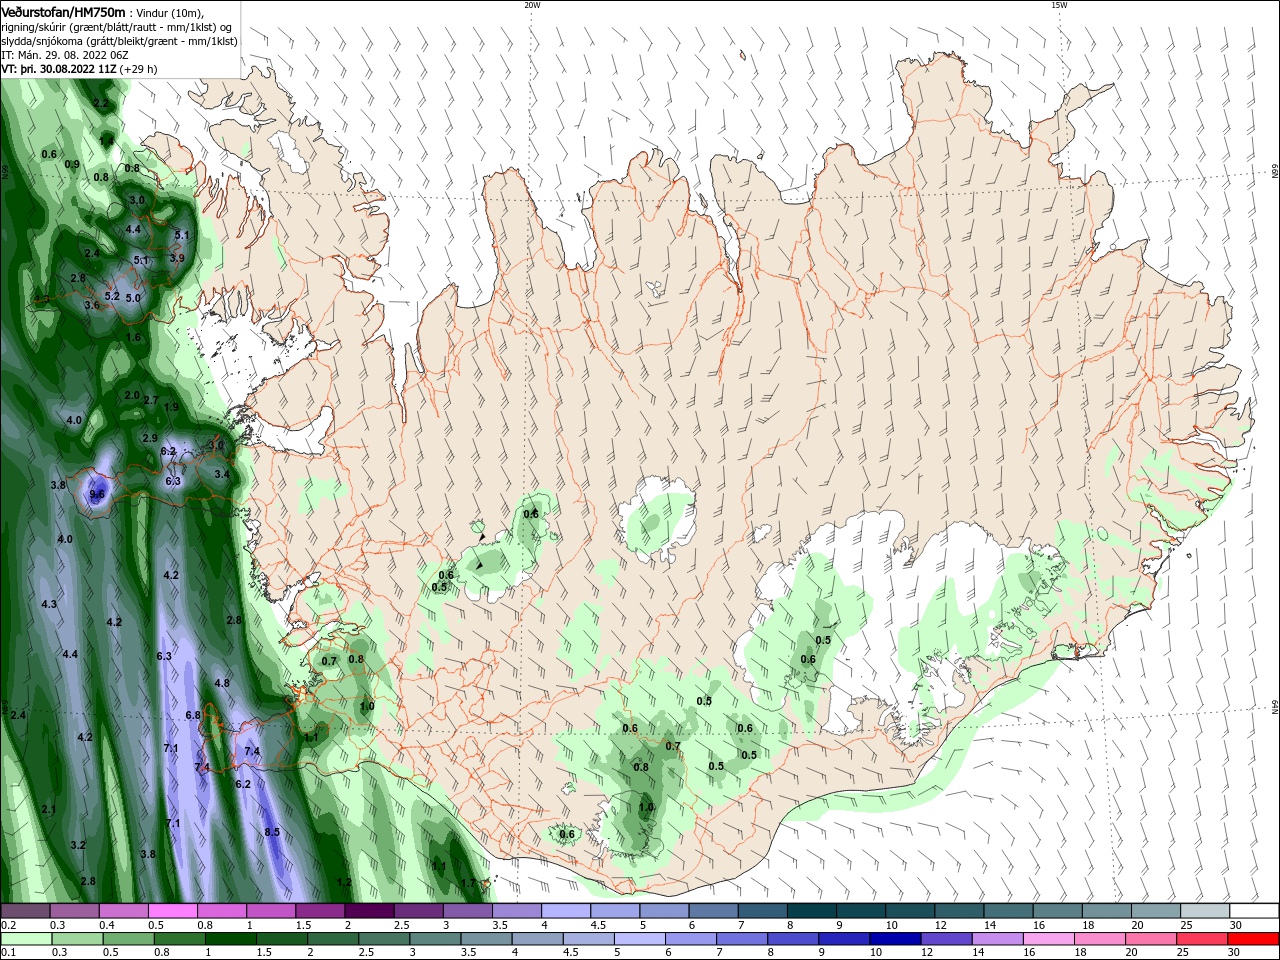Click the 4.8 precipitation value
Screen dimensions: 1280x960
pos(222,683)
